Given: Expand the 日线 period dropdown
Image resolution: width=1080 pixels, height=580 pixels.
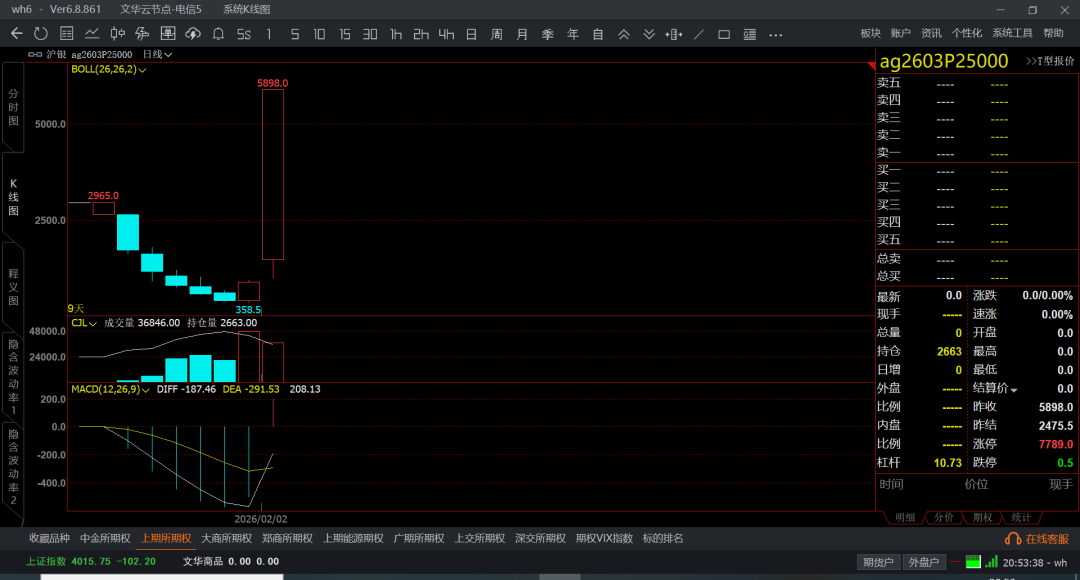Looking at the screenshot, I should pyautogui.click(x=157, y=54).
